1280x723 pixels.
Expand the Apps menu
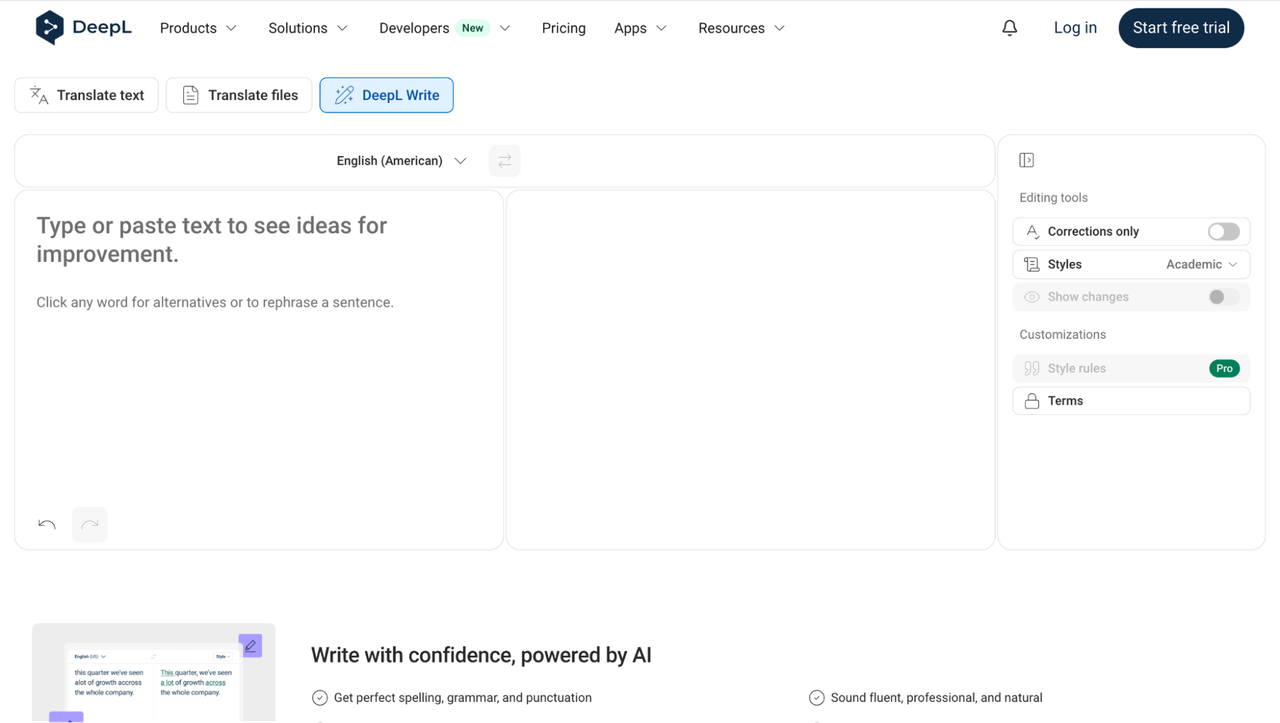tap(640, 28)
